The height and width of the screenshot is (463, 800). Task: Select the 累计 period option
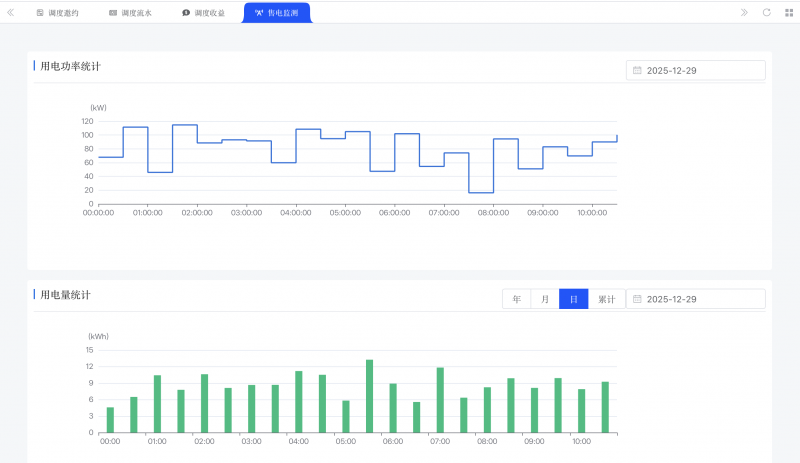(606, 299)
